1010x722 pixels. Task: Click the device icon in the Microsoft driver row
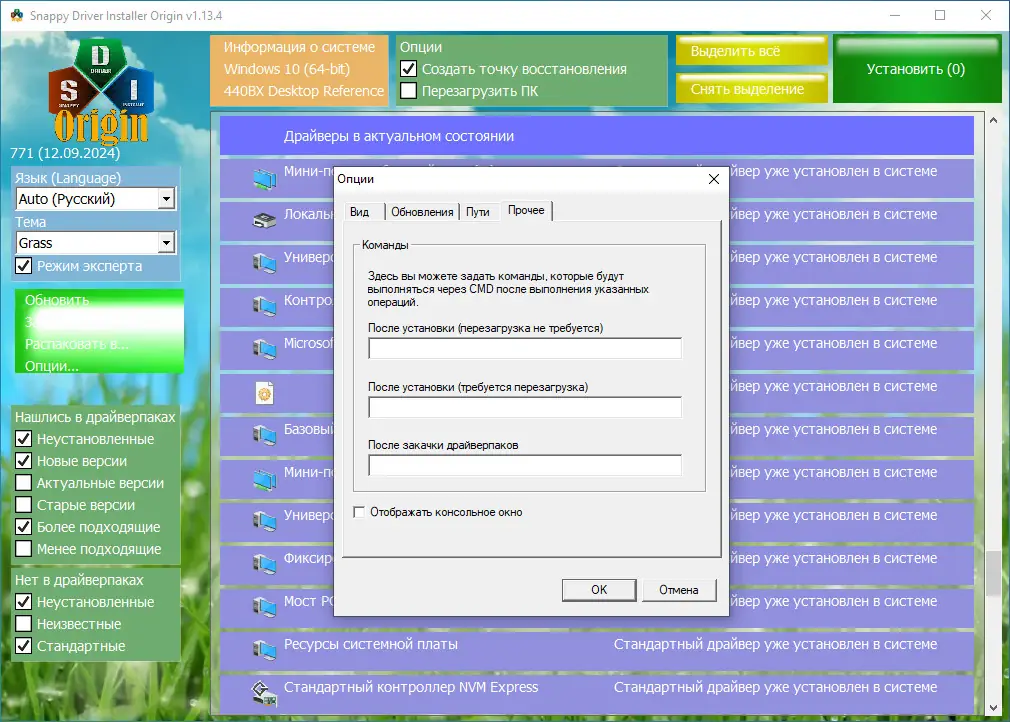264,349
